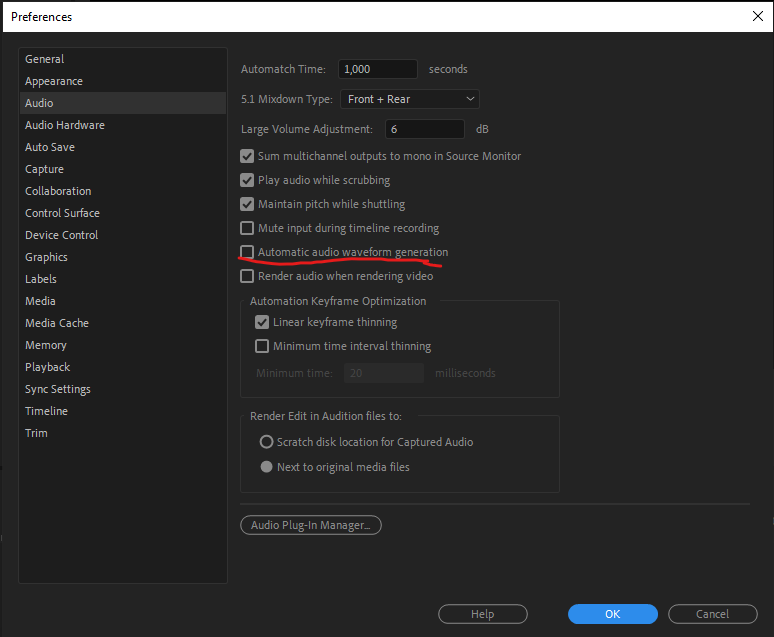The width and height of the screenshot is (774, 637).
Task: Disable Linear keyframe thinning option
Action: [262, 322]
